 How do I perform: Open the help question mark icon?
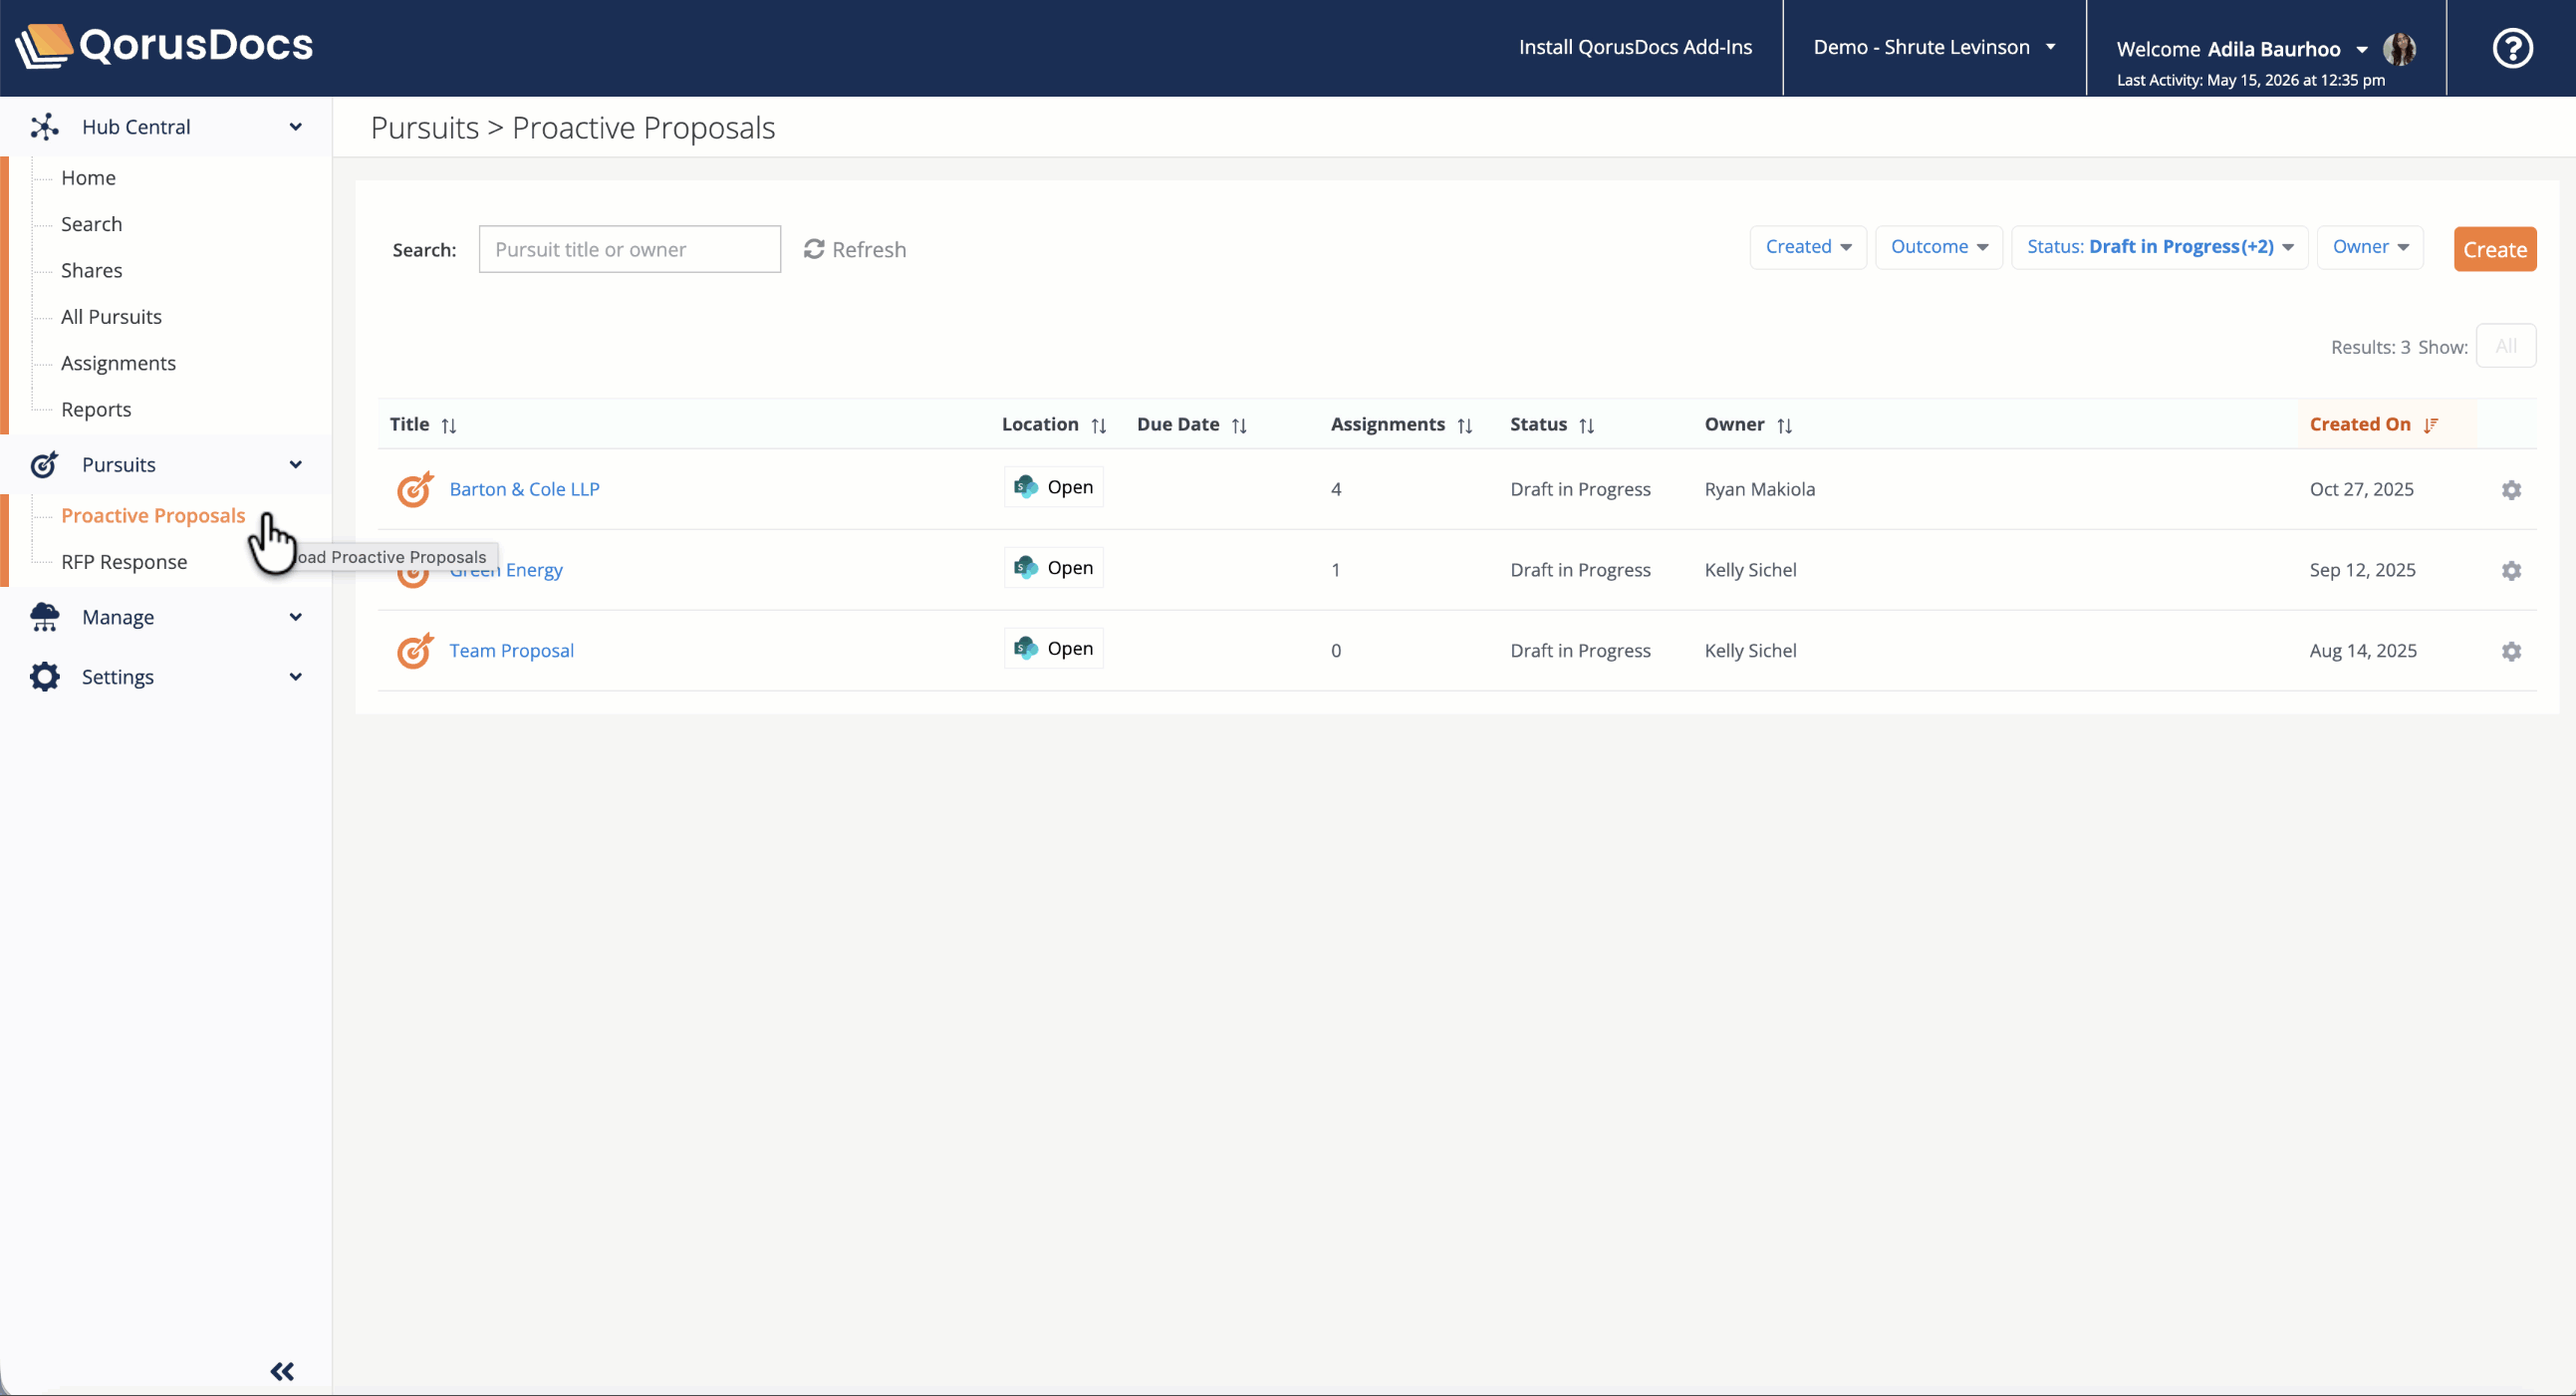(2512, 48)
